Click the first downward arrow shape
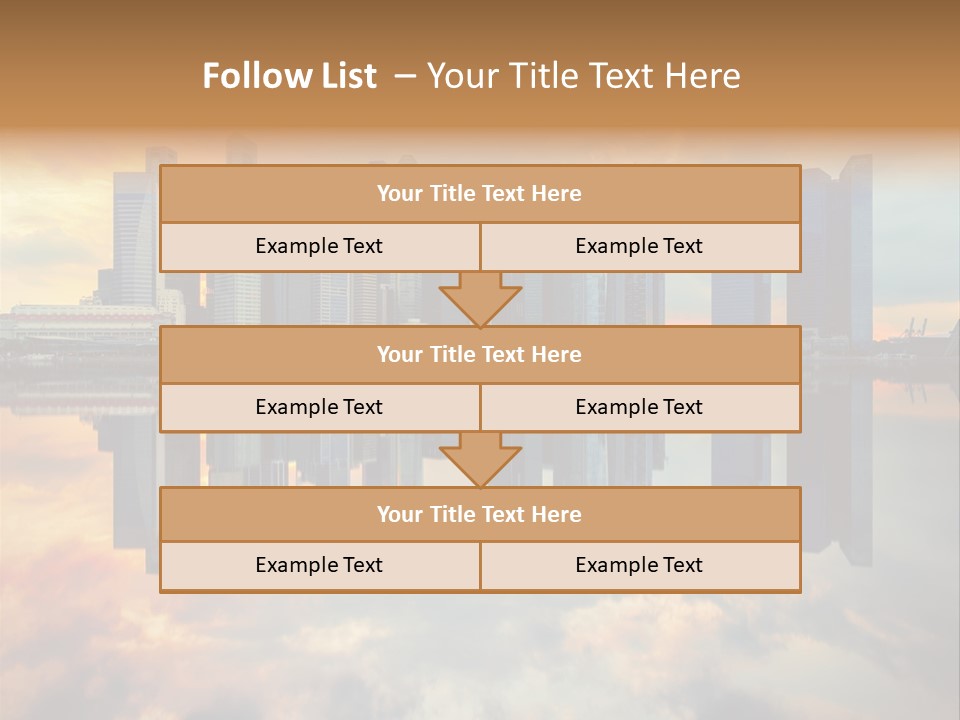The width and height of the screenshot is (960, 720). [x=480, y=299]
